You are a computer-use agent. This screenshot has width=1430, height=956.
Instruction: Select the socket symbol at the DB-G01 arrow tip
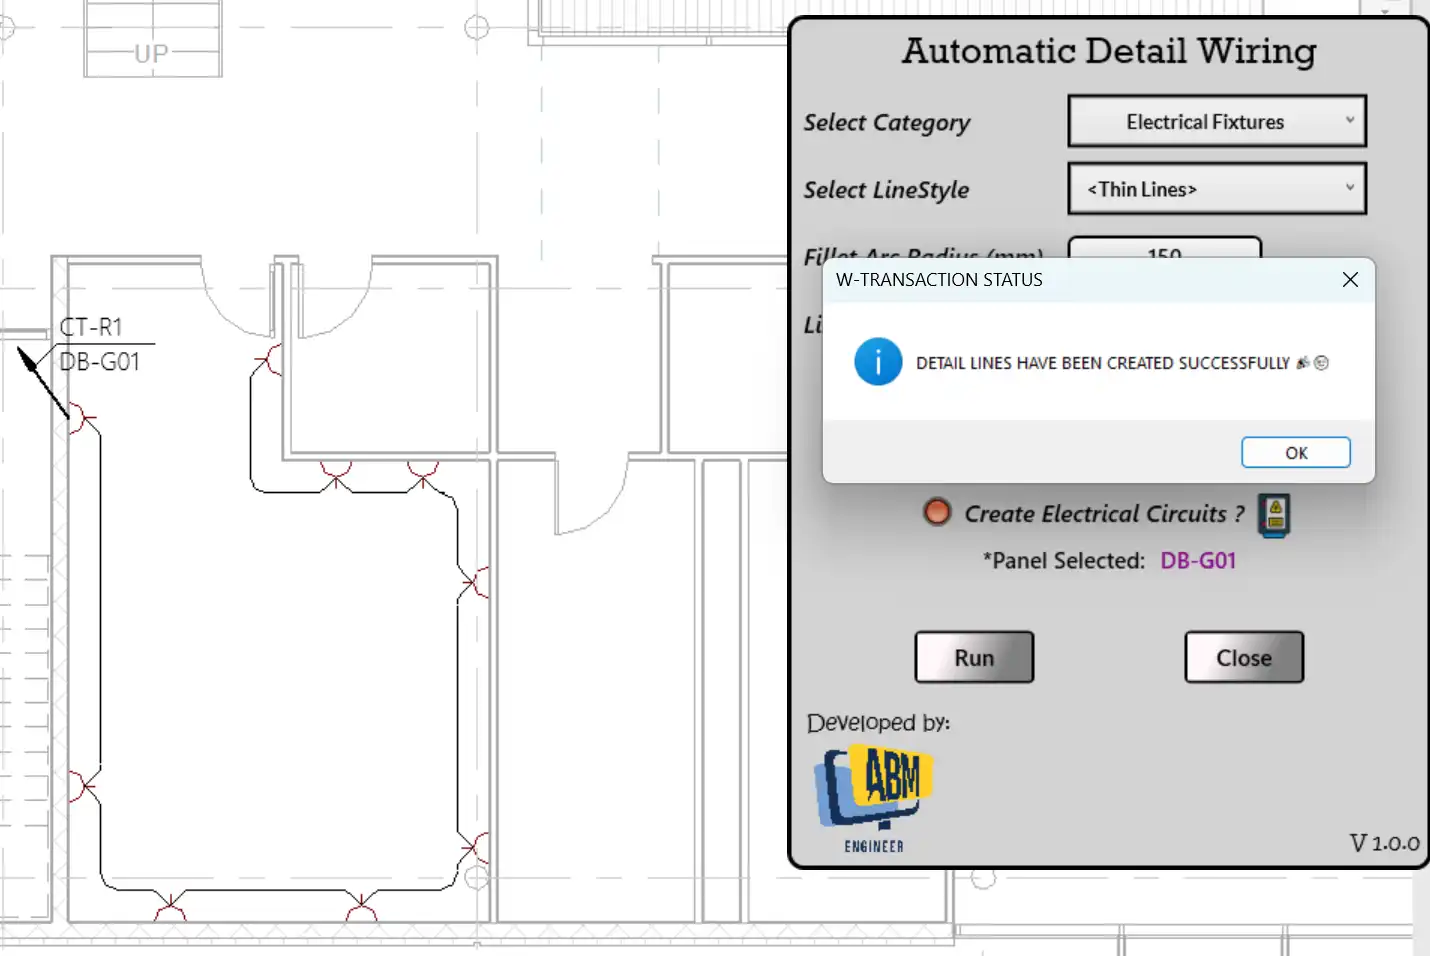pyautogui.click(x=80, y=419)
